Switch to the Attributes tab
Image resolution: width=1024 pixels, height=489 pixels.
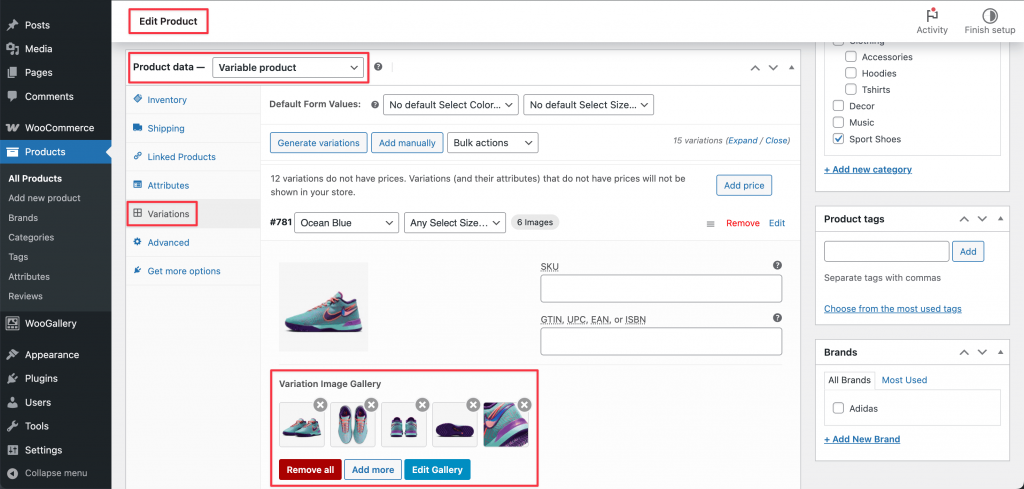point(168,185)
